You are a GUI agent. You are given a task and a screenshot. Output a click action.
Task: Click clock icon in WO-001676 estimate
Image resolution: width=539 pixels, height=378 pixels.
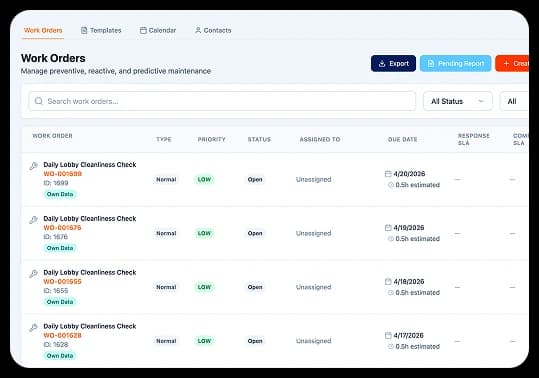tap(391, 239)
